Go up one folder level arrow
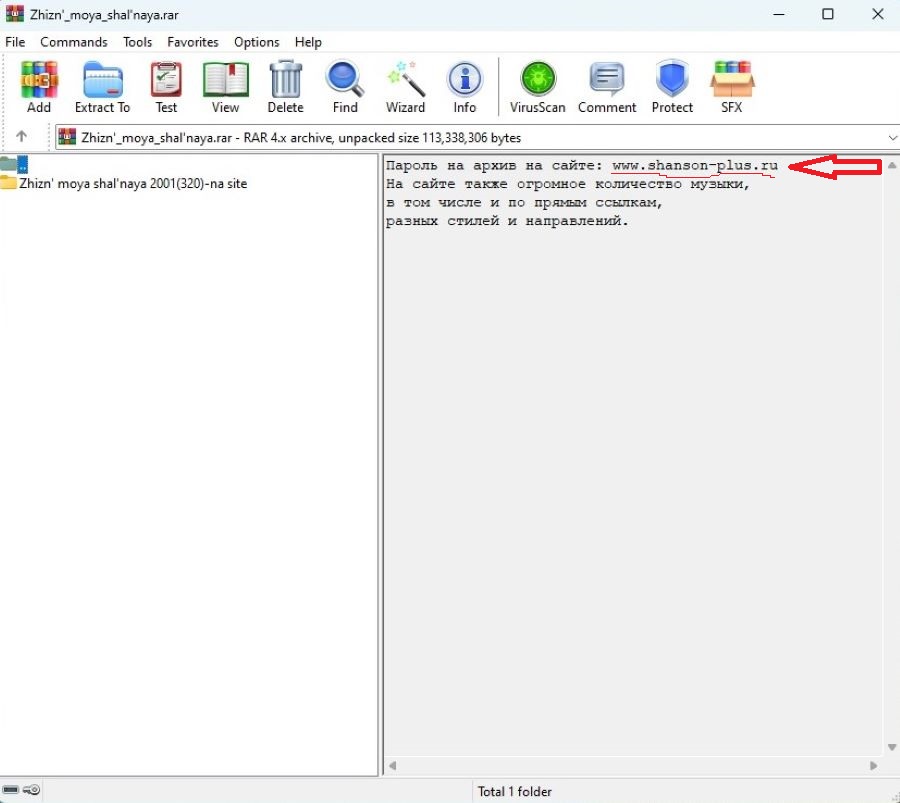900x803 pixels. [x=21, y=136]
